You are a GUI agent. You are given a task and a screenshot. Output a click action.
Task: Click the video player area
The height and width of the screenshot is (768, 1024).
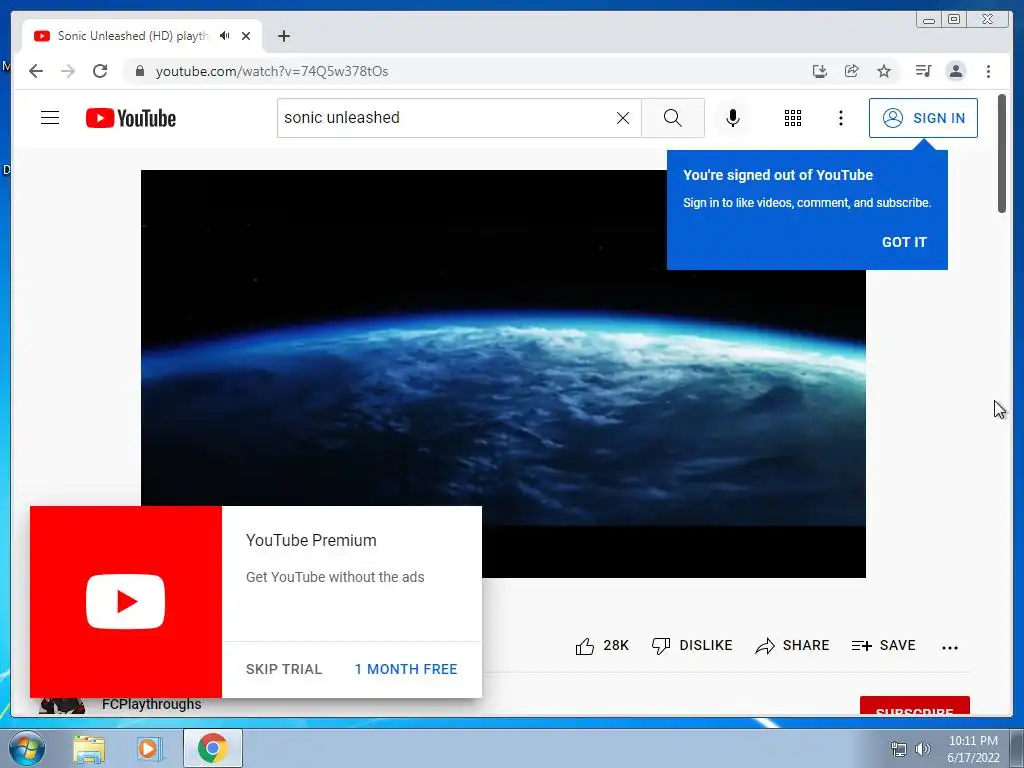pos(503,373)
